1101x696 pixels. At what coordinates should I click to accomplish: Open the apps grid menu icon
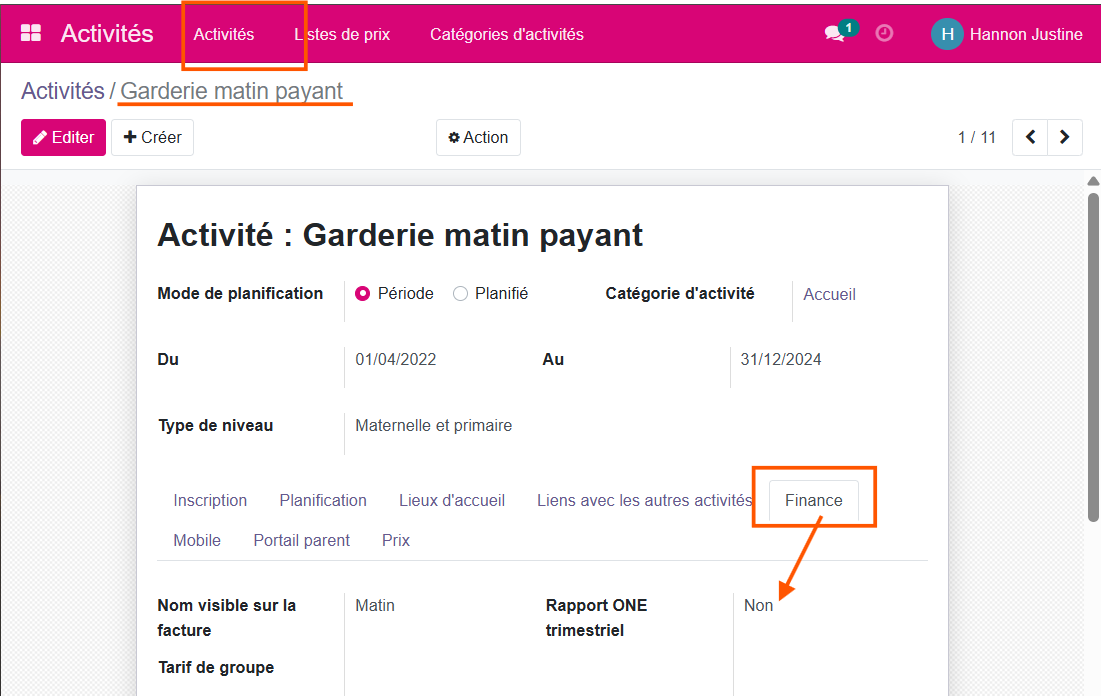point(31,34)
